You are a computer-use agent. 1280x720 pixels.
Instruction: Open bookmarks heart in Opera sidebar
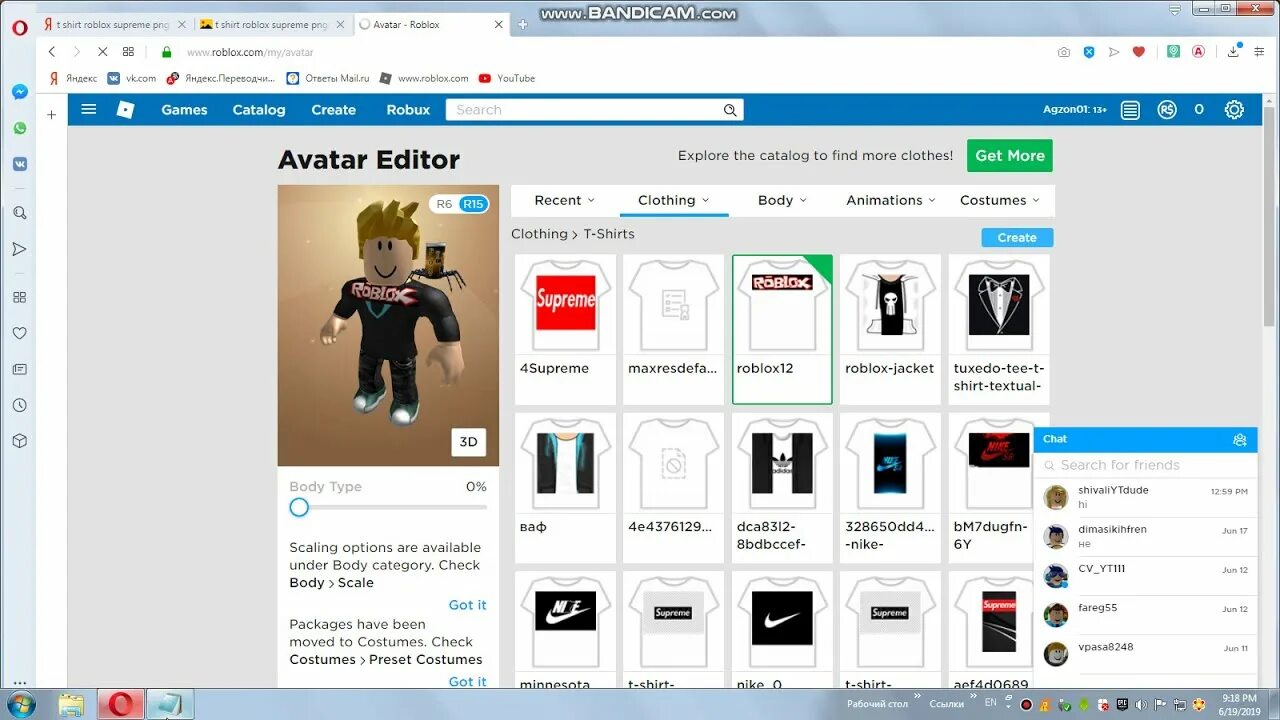(x=19, y=333)
